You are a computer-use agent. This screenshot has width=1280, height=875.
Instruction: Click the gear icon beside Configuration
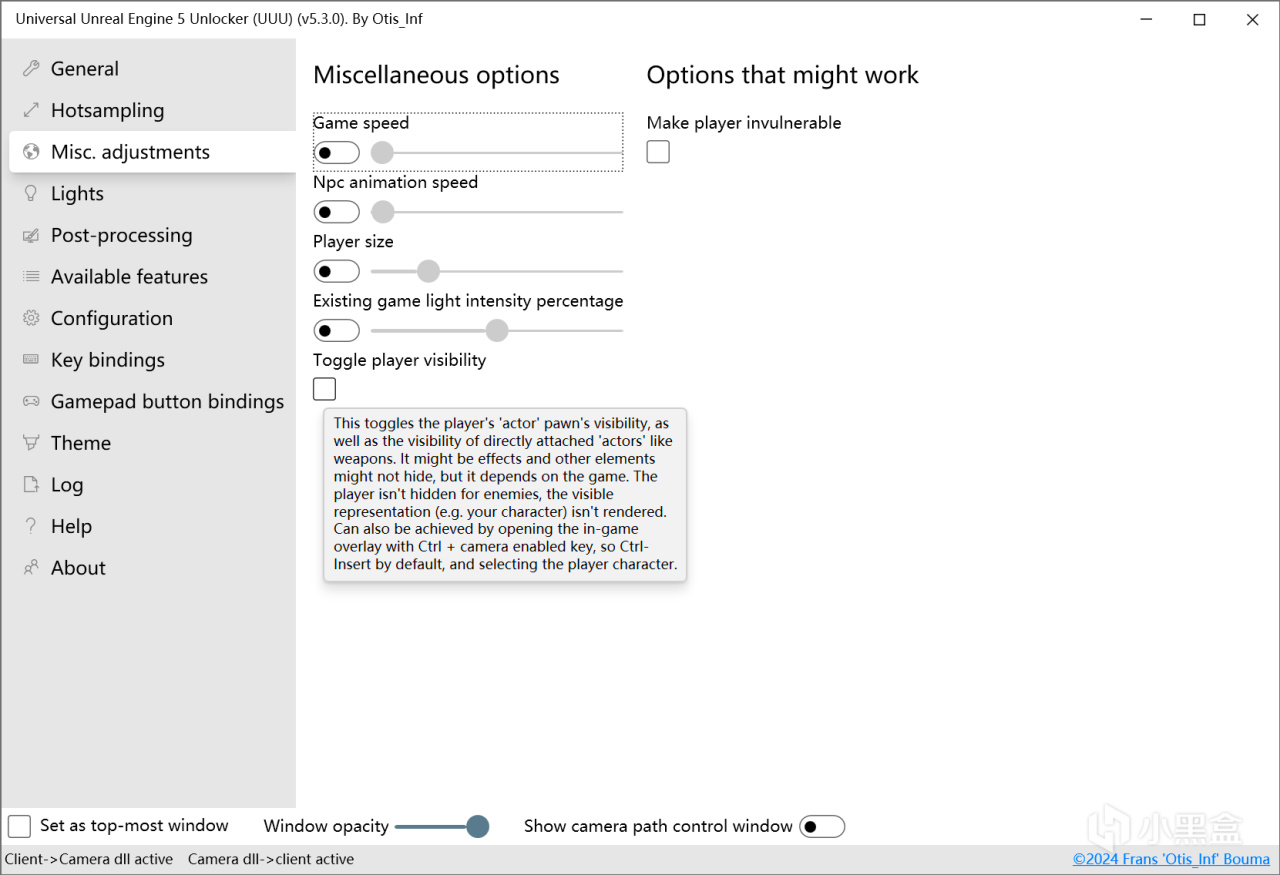(x=31, y=318)
